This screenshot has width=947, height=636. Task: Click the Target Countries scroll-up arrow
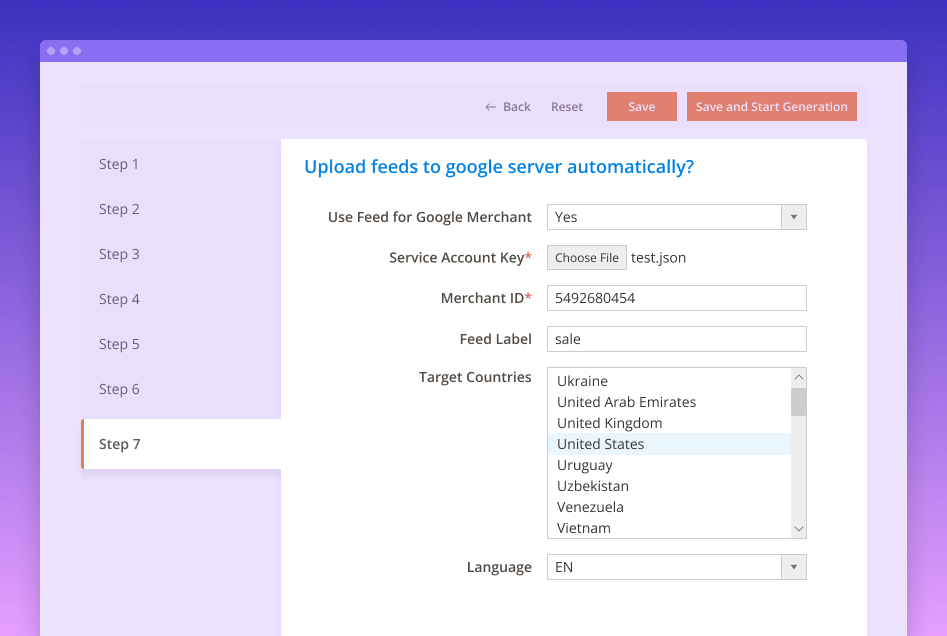click(x=798, y=377)
